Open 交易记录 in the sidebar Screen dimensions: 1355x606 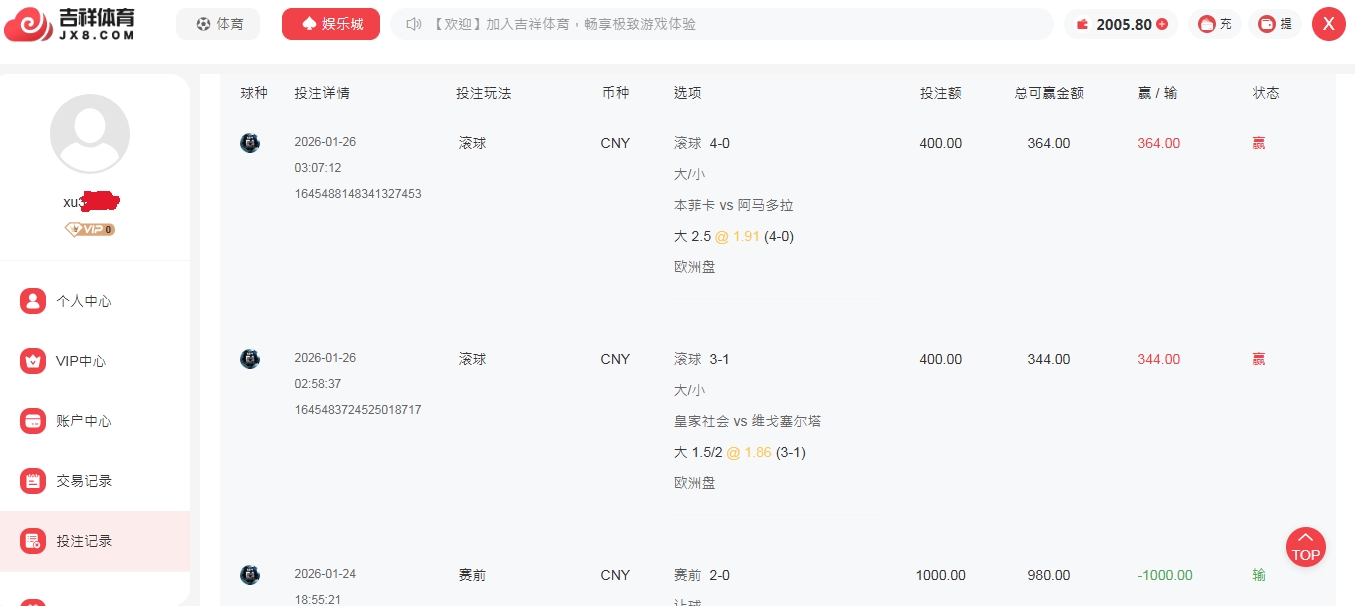click(x=84, y=481)
